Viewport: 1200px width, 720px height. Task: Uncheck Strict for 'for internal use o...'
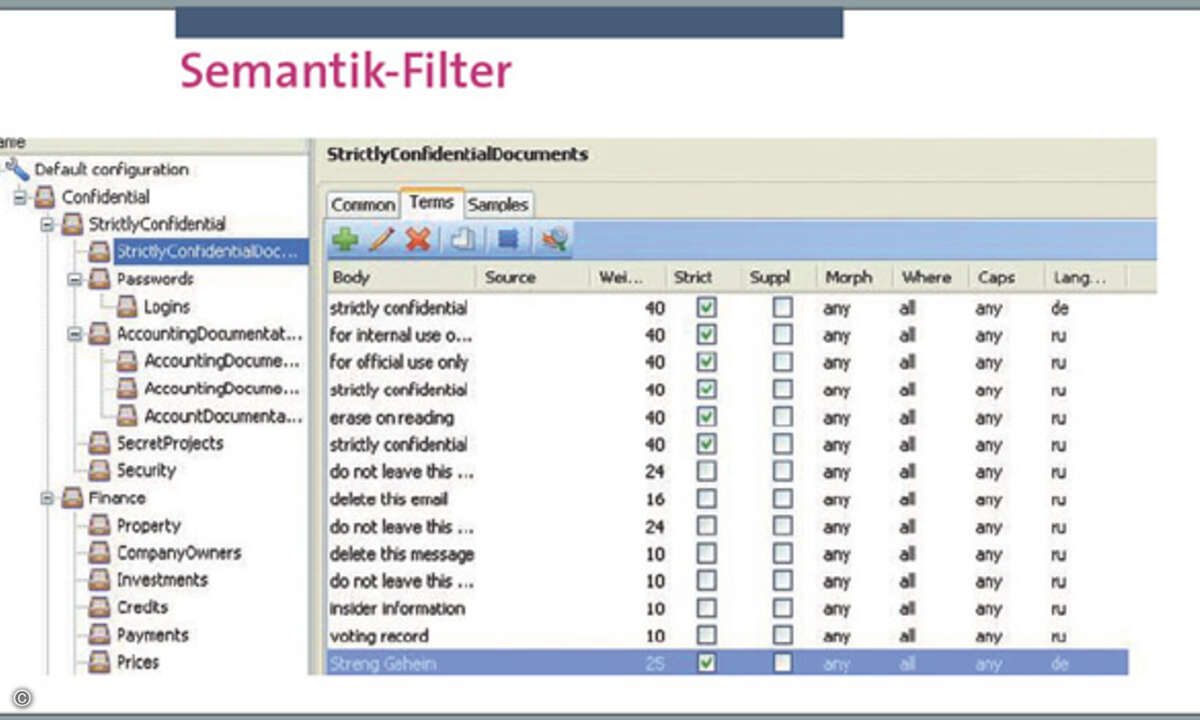706,335
